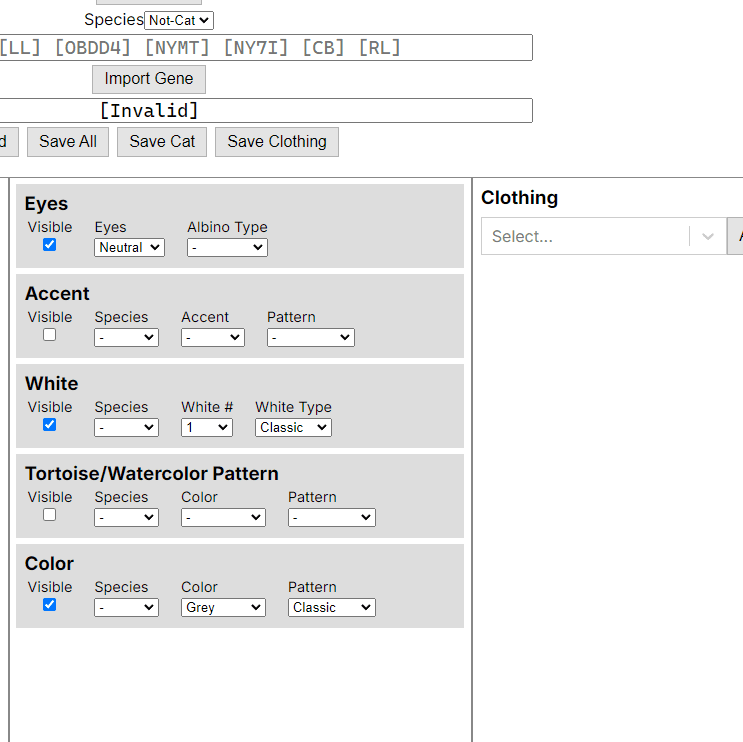This screenshot has width=743, height=742.
Task: Expand the Albino Type dropdown
Action: (227, 247)
